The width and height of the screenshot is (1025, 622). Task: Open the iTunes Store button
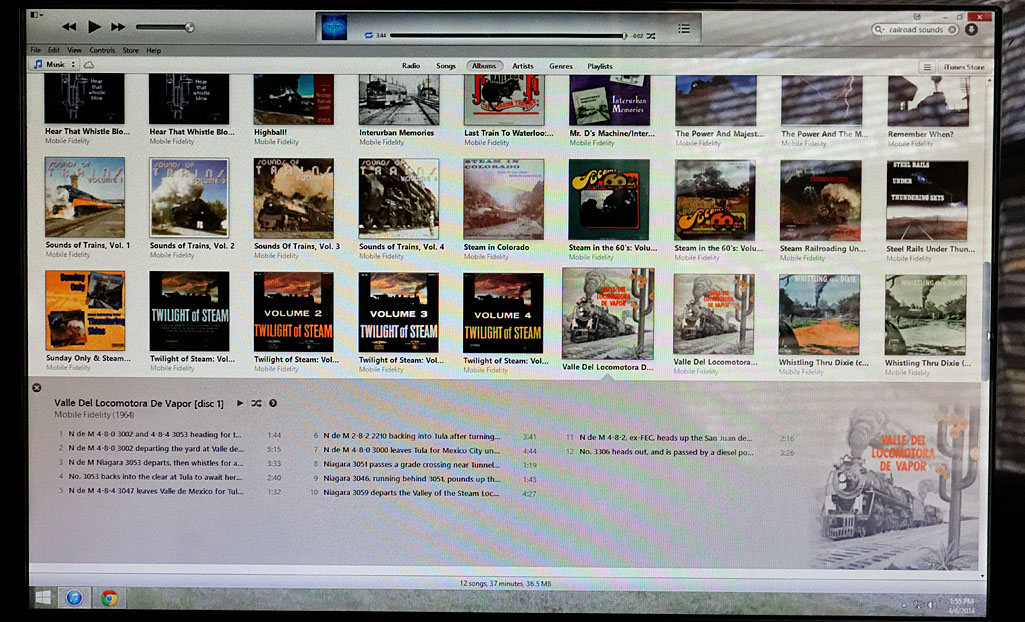pyautogui.click(x=964, y=67)
